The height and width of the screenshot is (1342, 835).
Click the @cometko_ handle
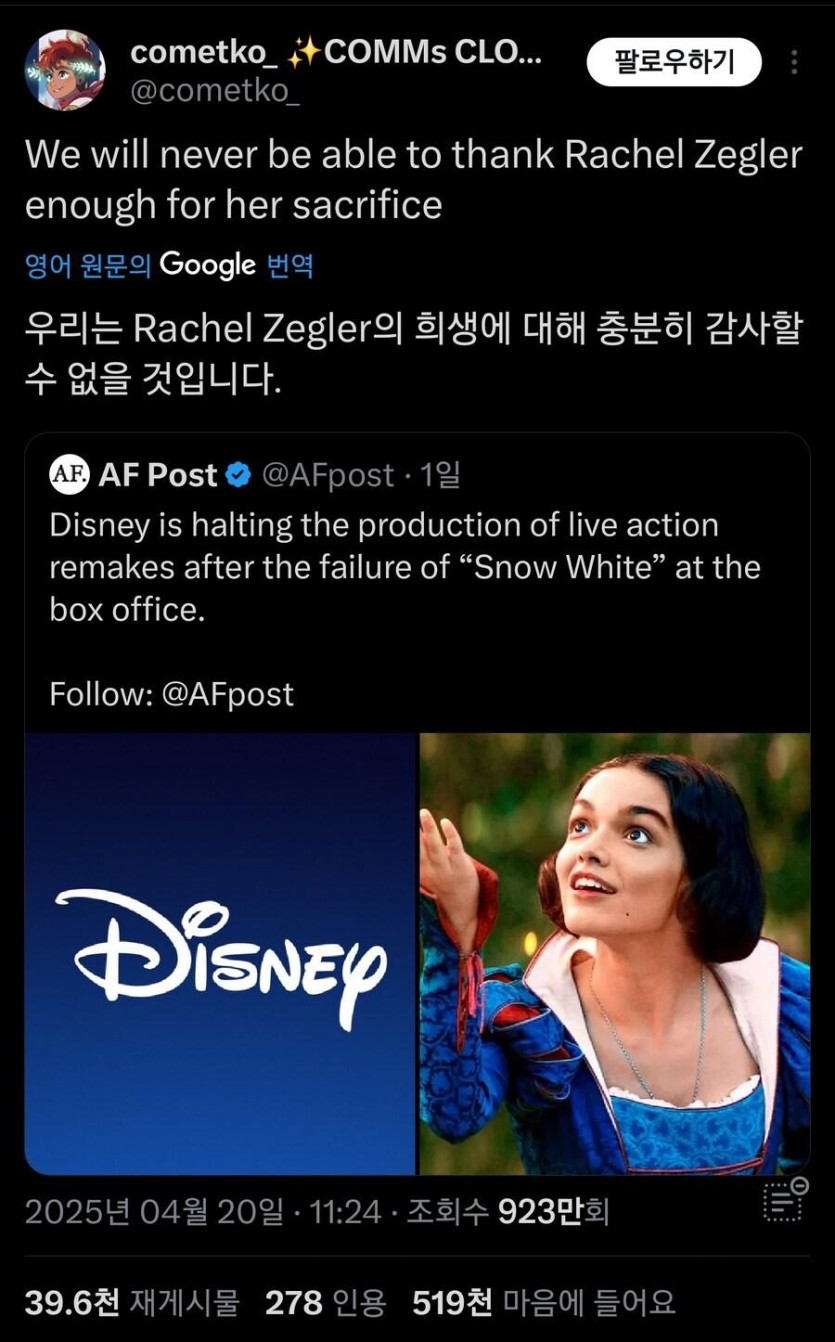pyautogui.click(x=215, y=91)
